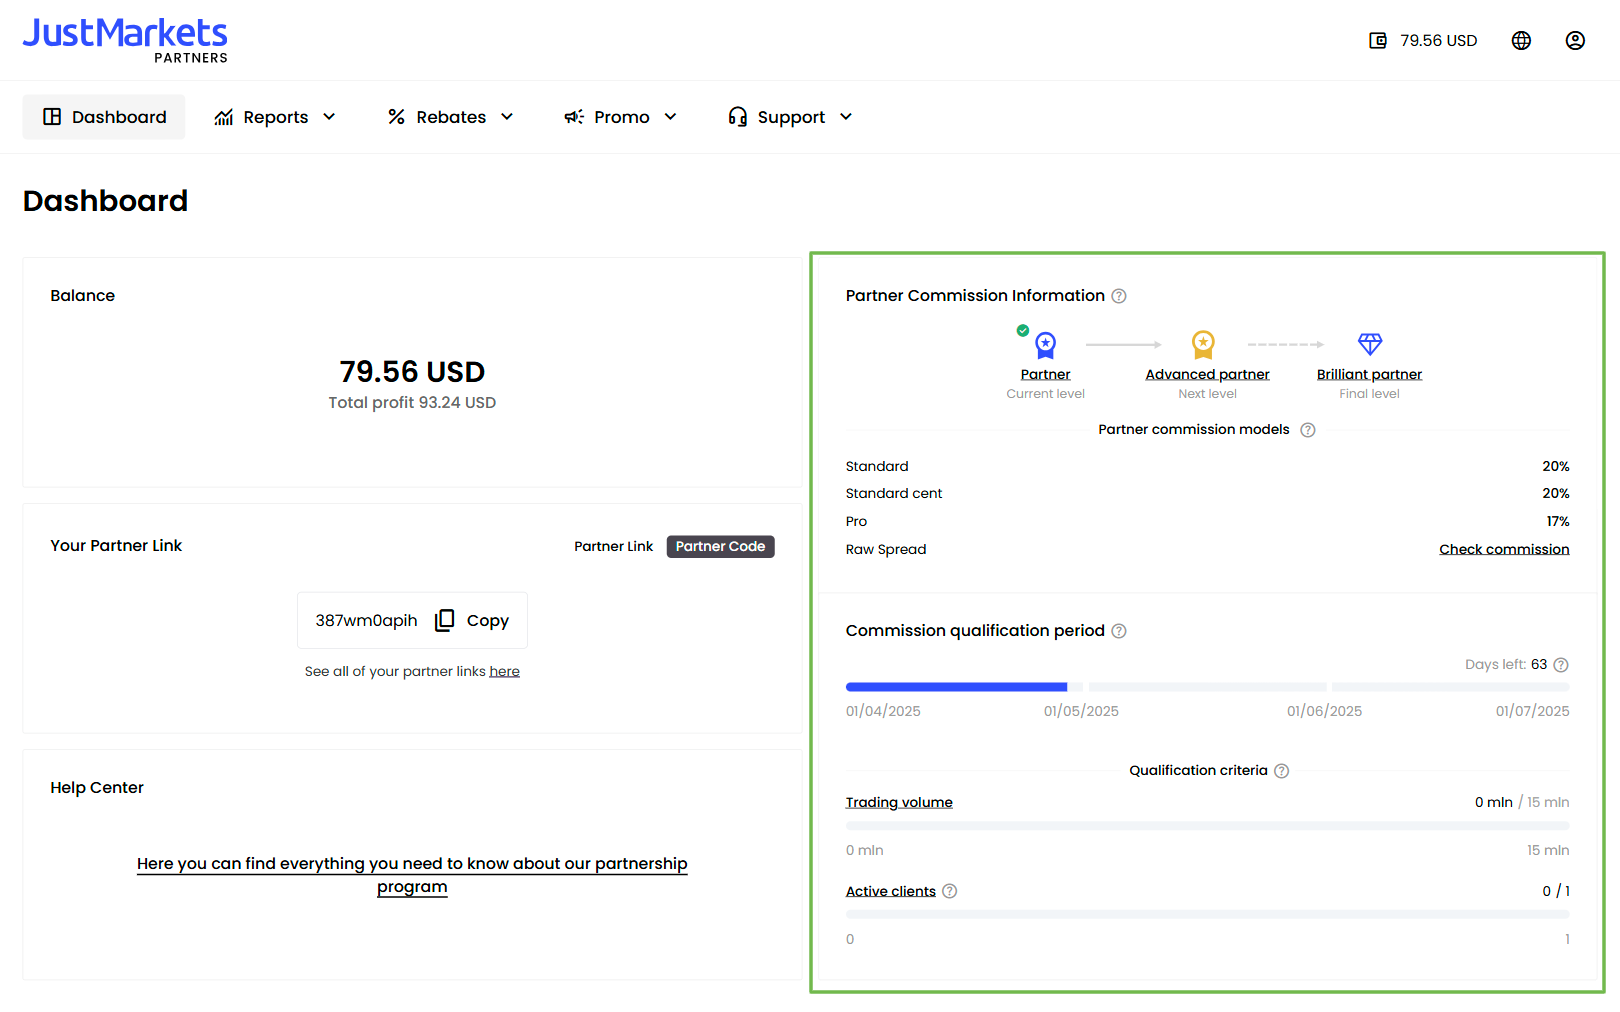
Task: Open the Promo menu
Action: (621, 117)
